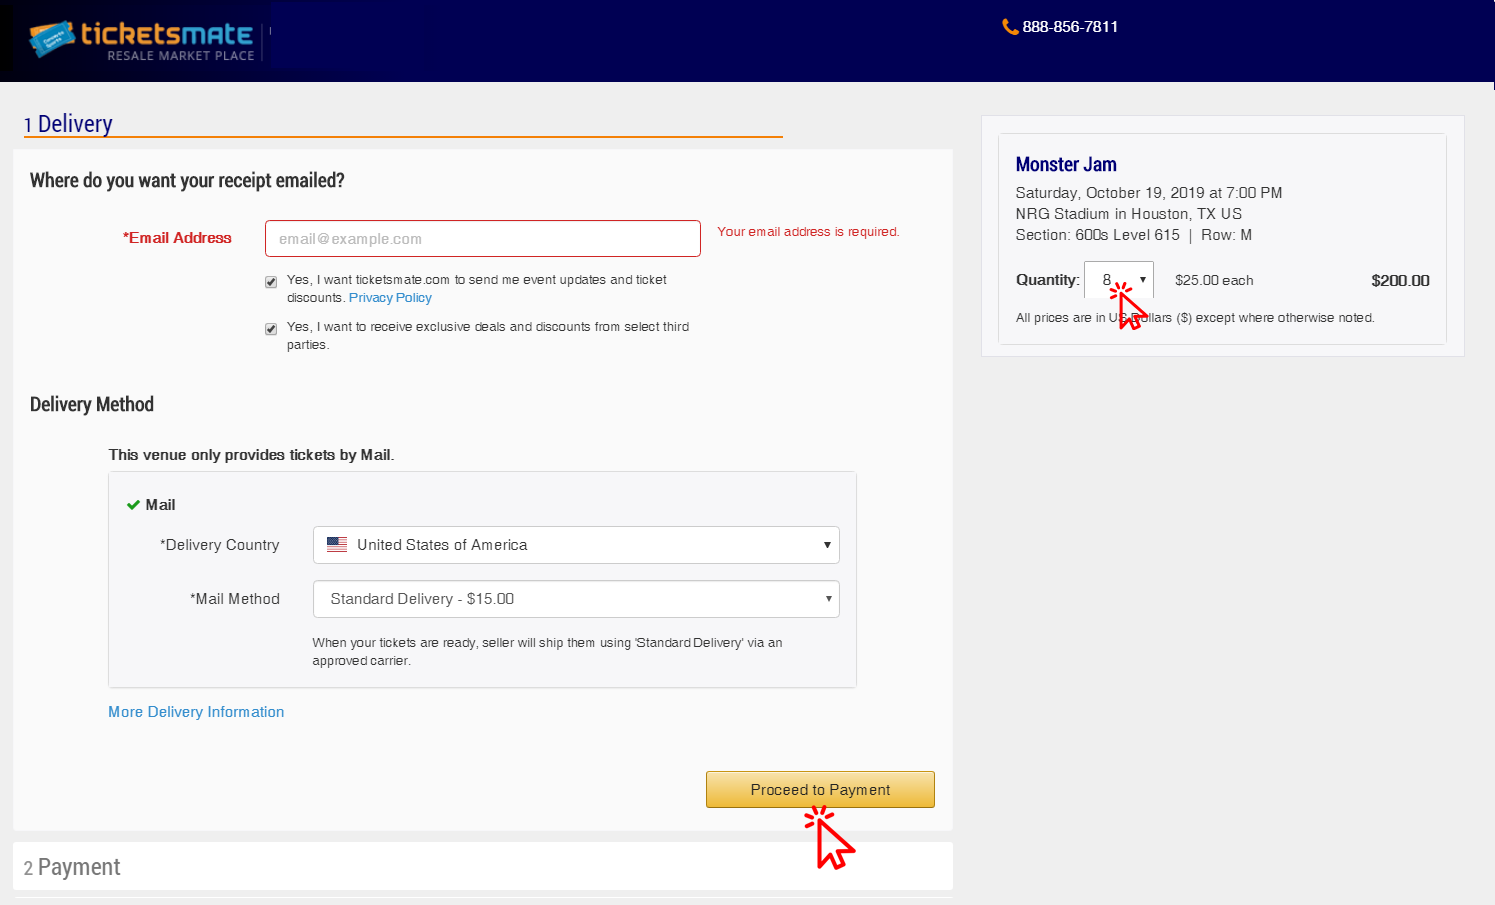Screen dimensions: 1495x905
Task: Uncheck the third-party exclusive deals checkbox
Action: (271, 329)
